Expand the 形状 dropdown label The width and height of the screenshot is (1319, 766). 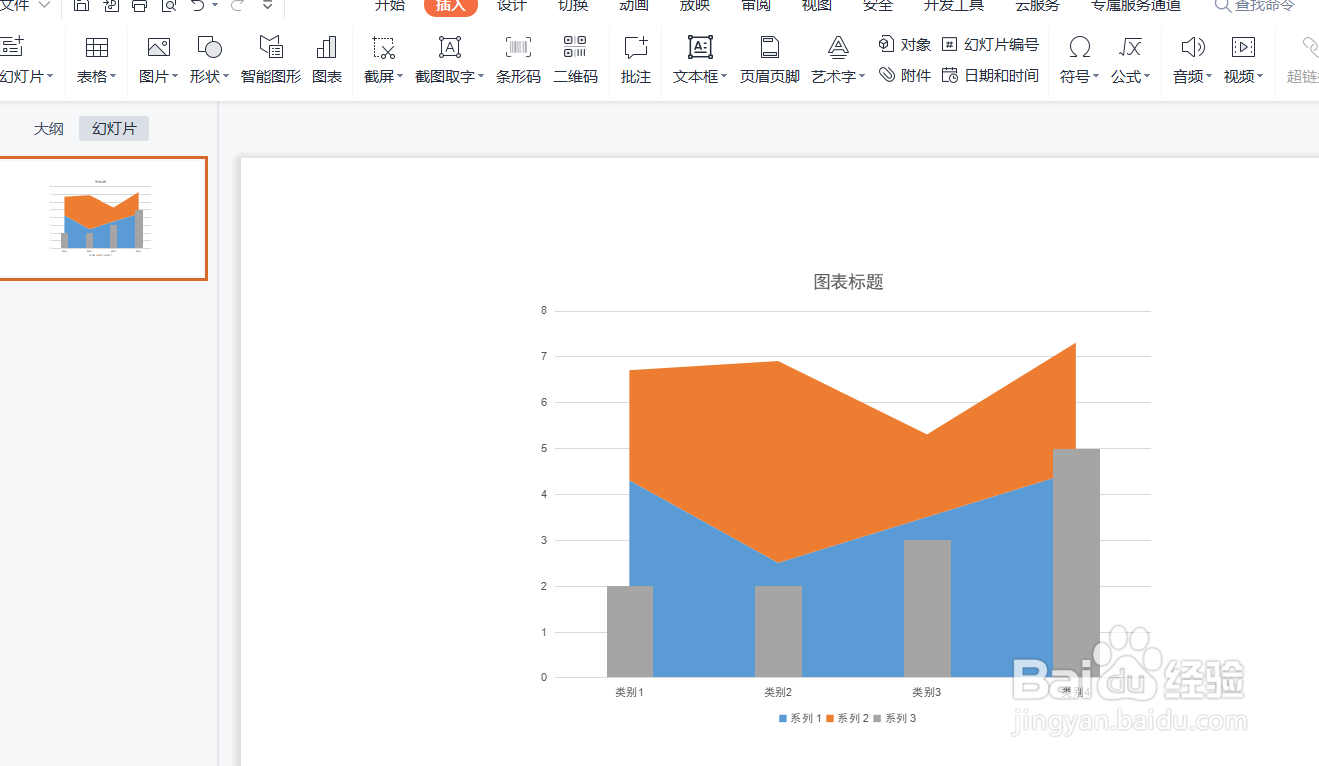point(209,76)
